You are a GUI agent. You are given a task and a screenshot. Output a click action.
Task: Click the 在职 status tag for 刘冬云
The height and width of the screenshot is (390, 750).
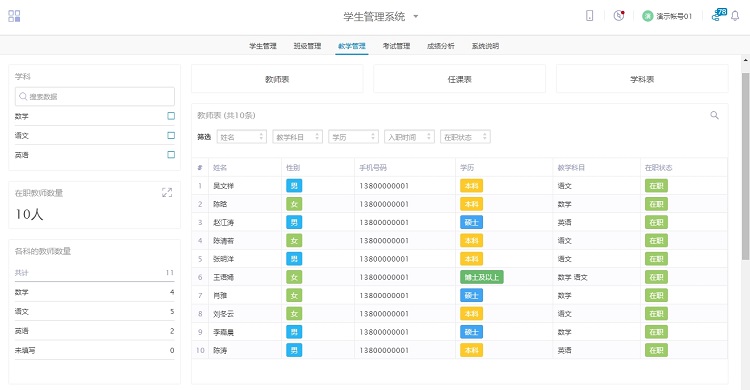(x=656, y=314)
